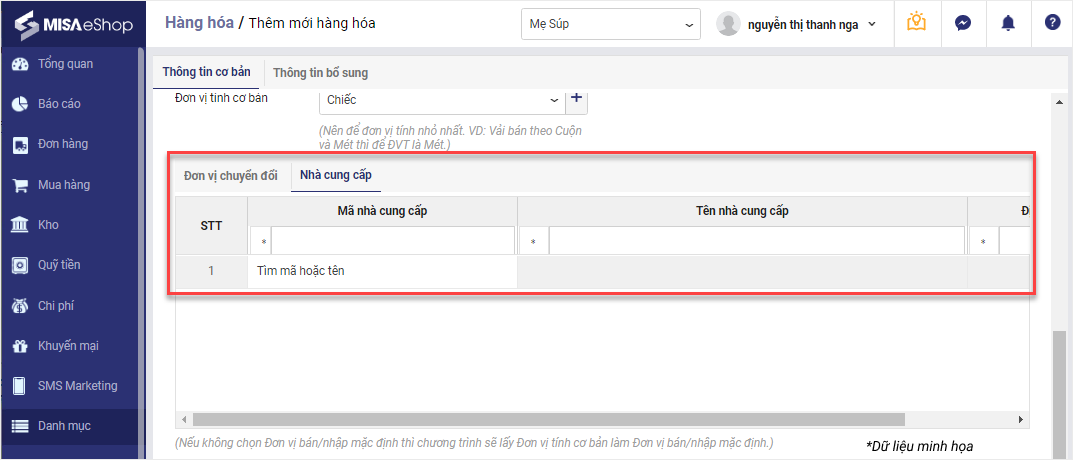The image size is (1073, 460).
Task: Click Tên nhà cung cấp filter field
Action: (x=757, y=242)
